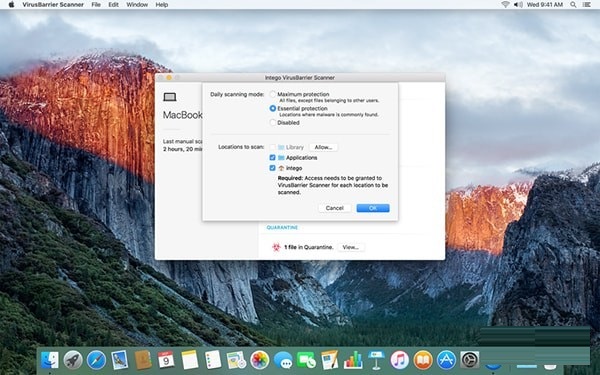Open Photos pinwheel icon in dock
600x375 pixels.
click(x=259, y=360)
